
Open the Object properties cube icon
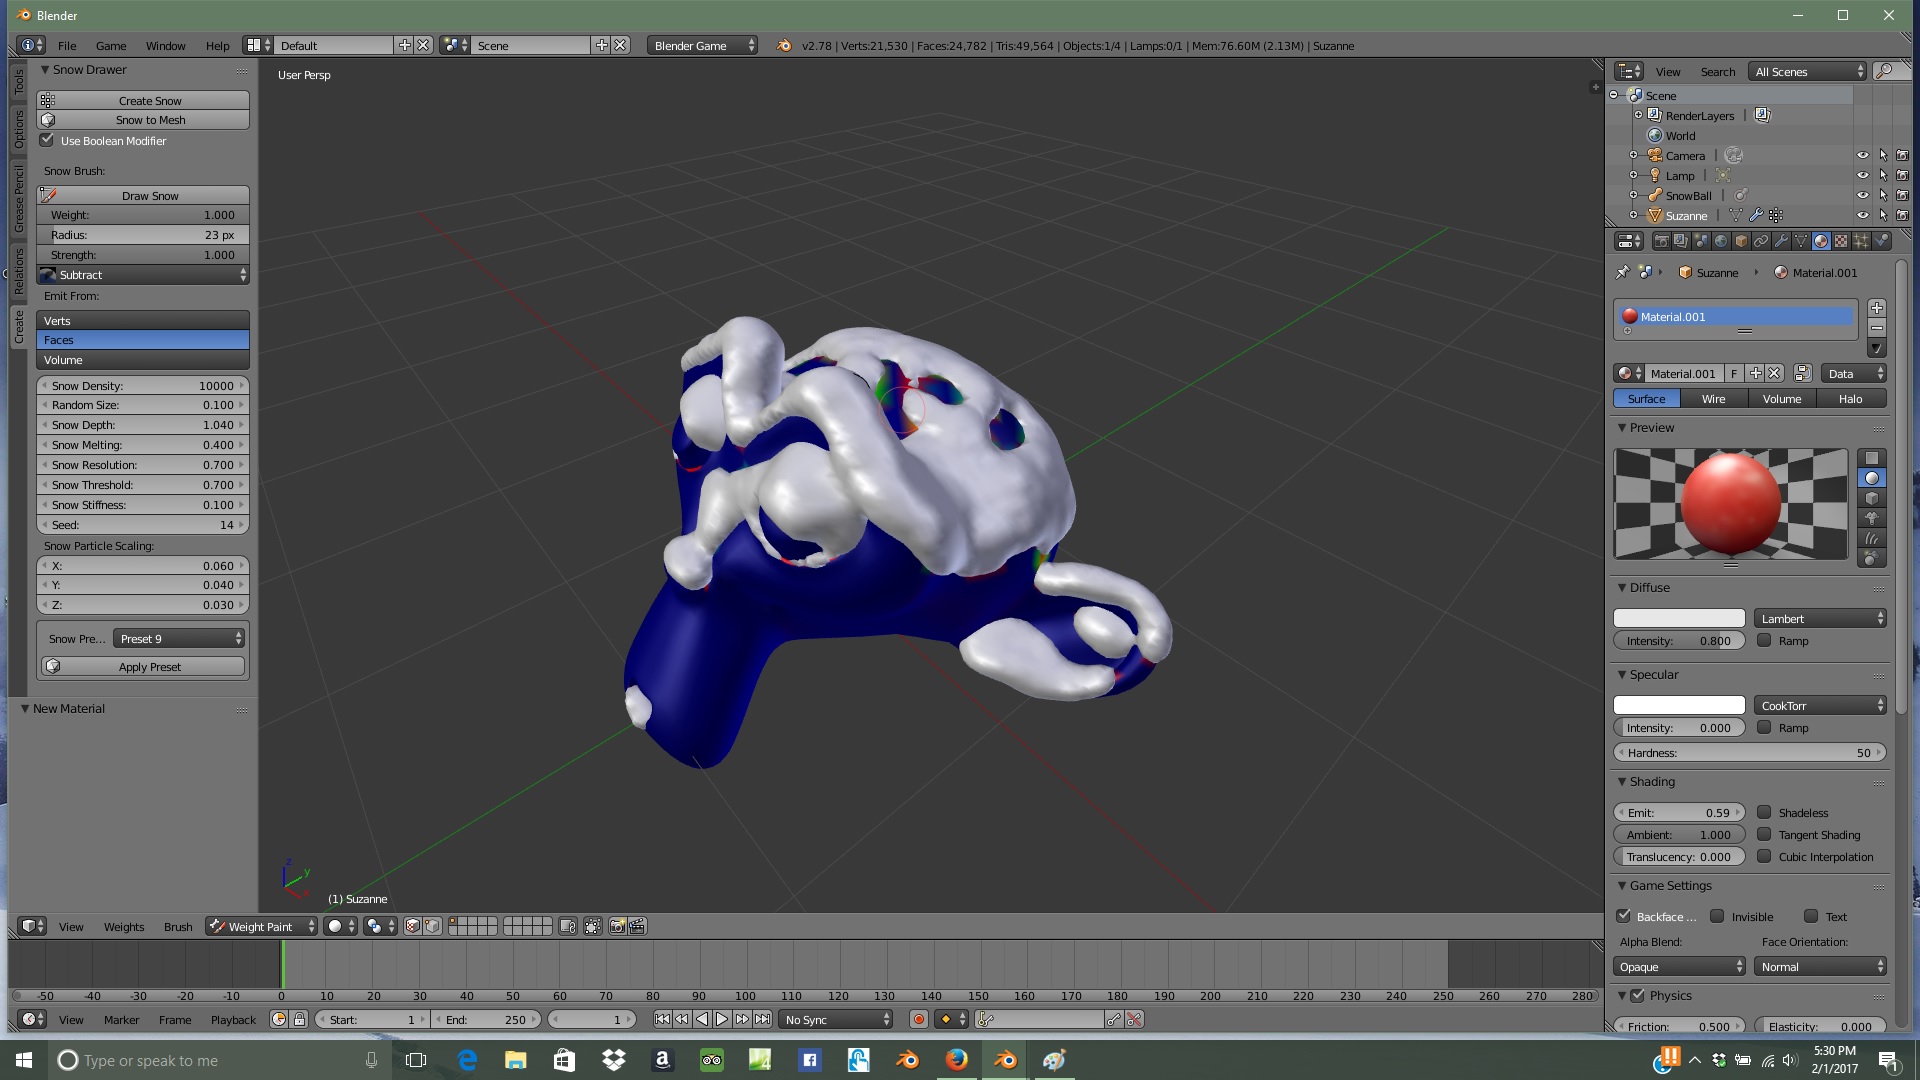pyautogui.click(x=1741, y=241)
